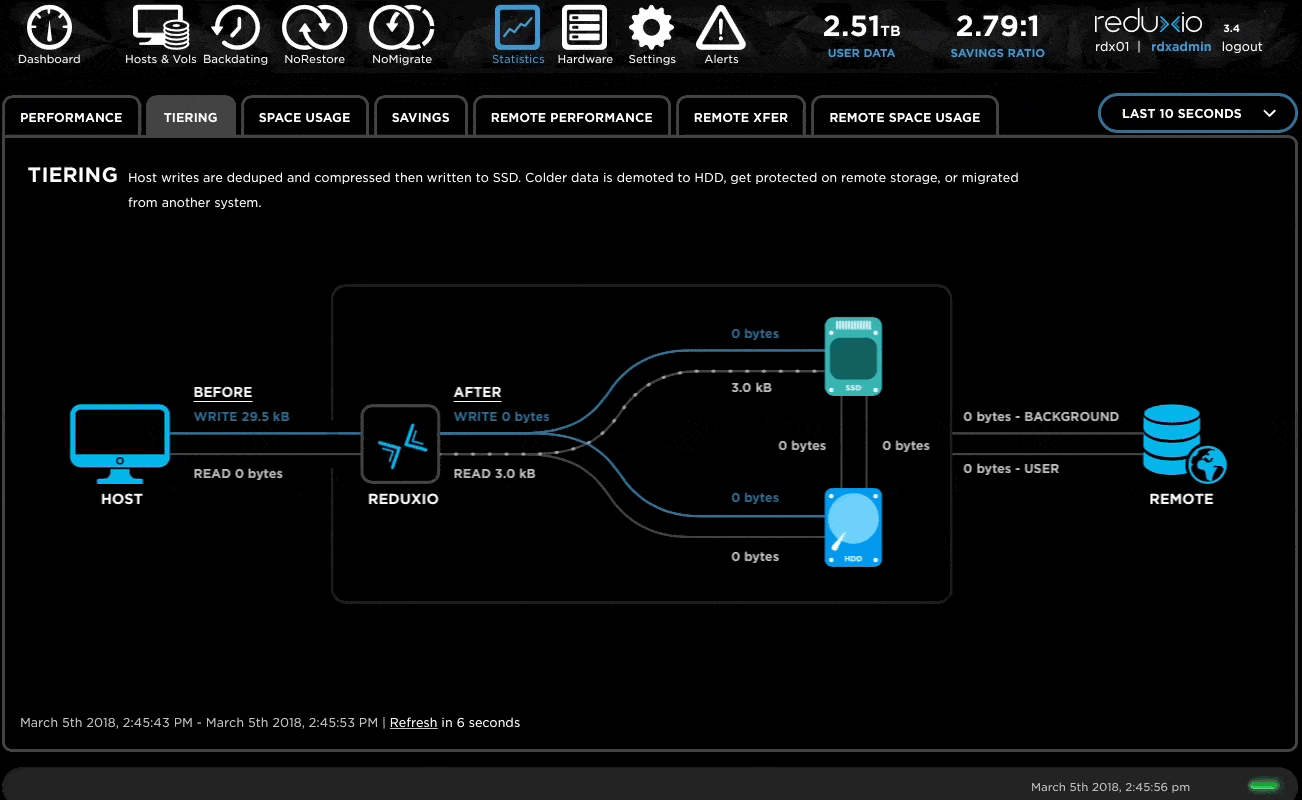Go to Hosts & Vols icon
This screenshot has width=1302, height=800.
pyautogui.click(x=161, y=28)
